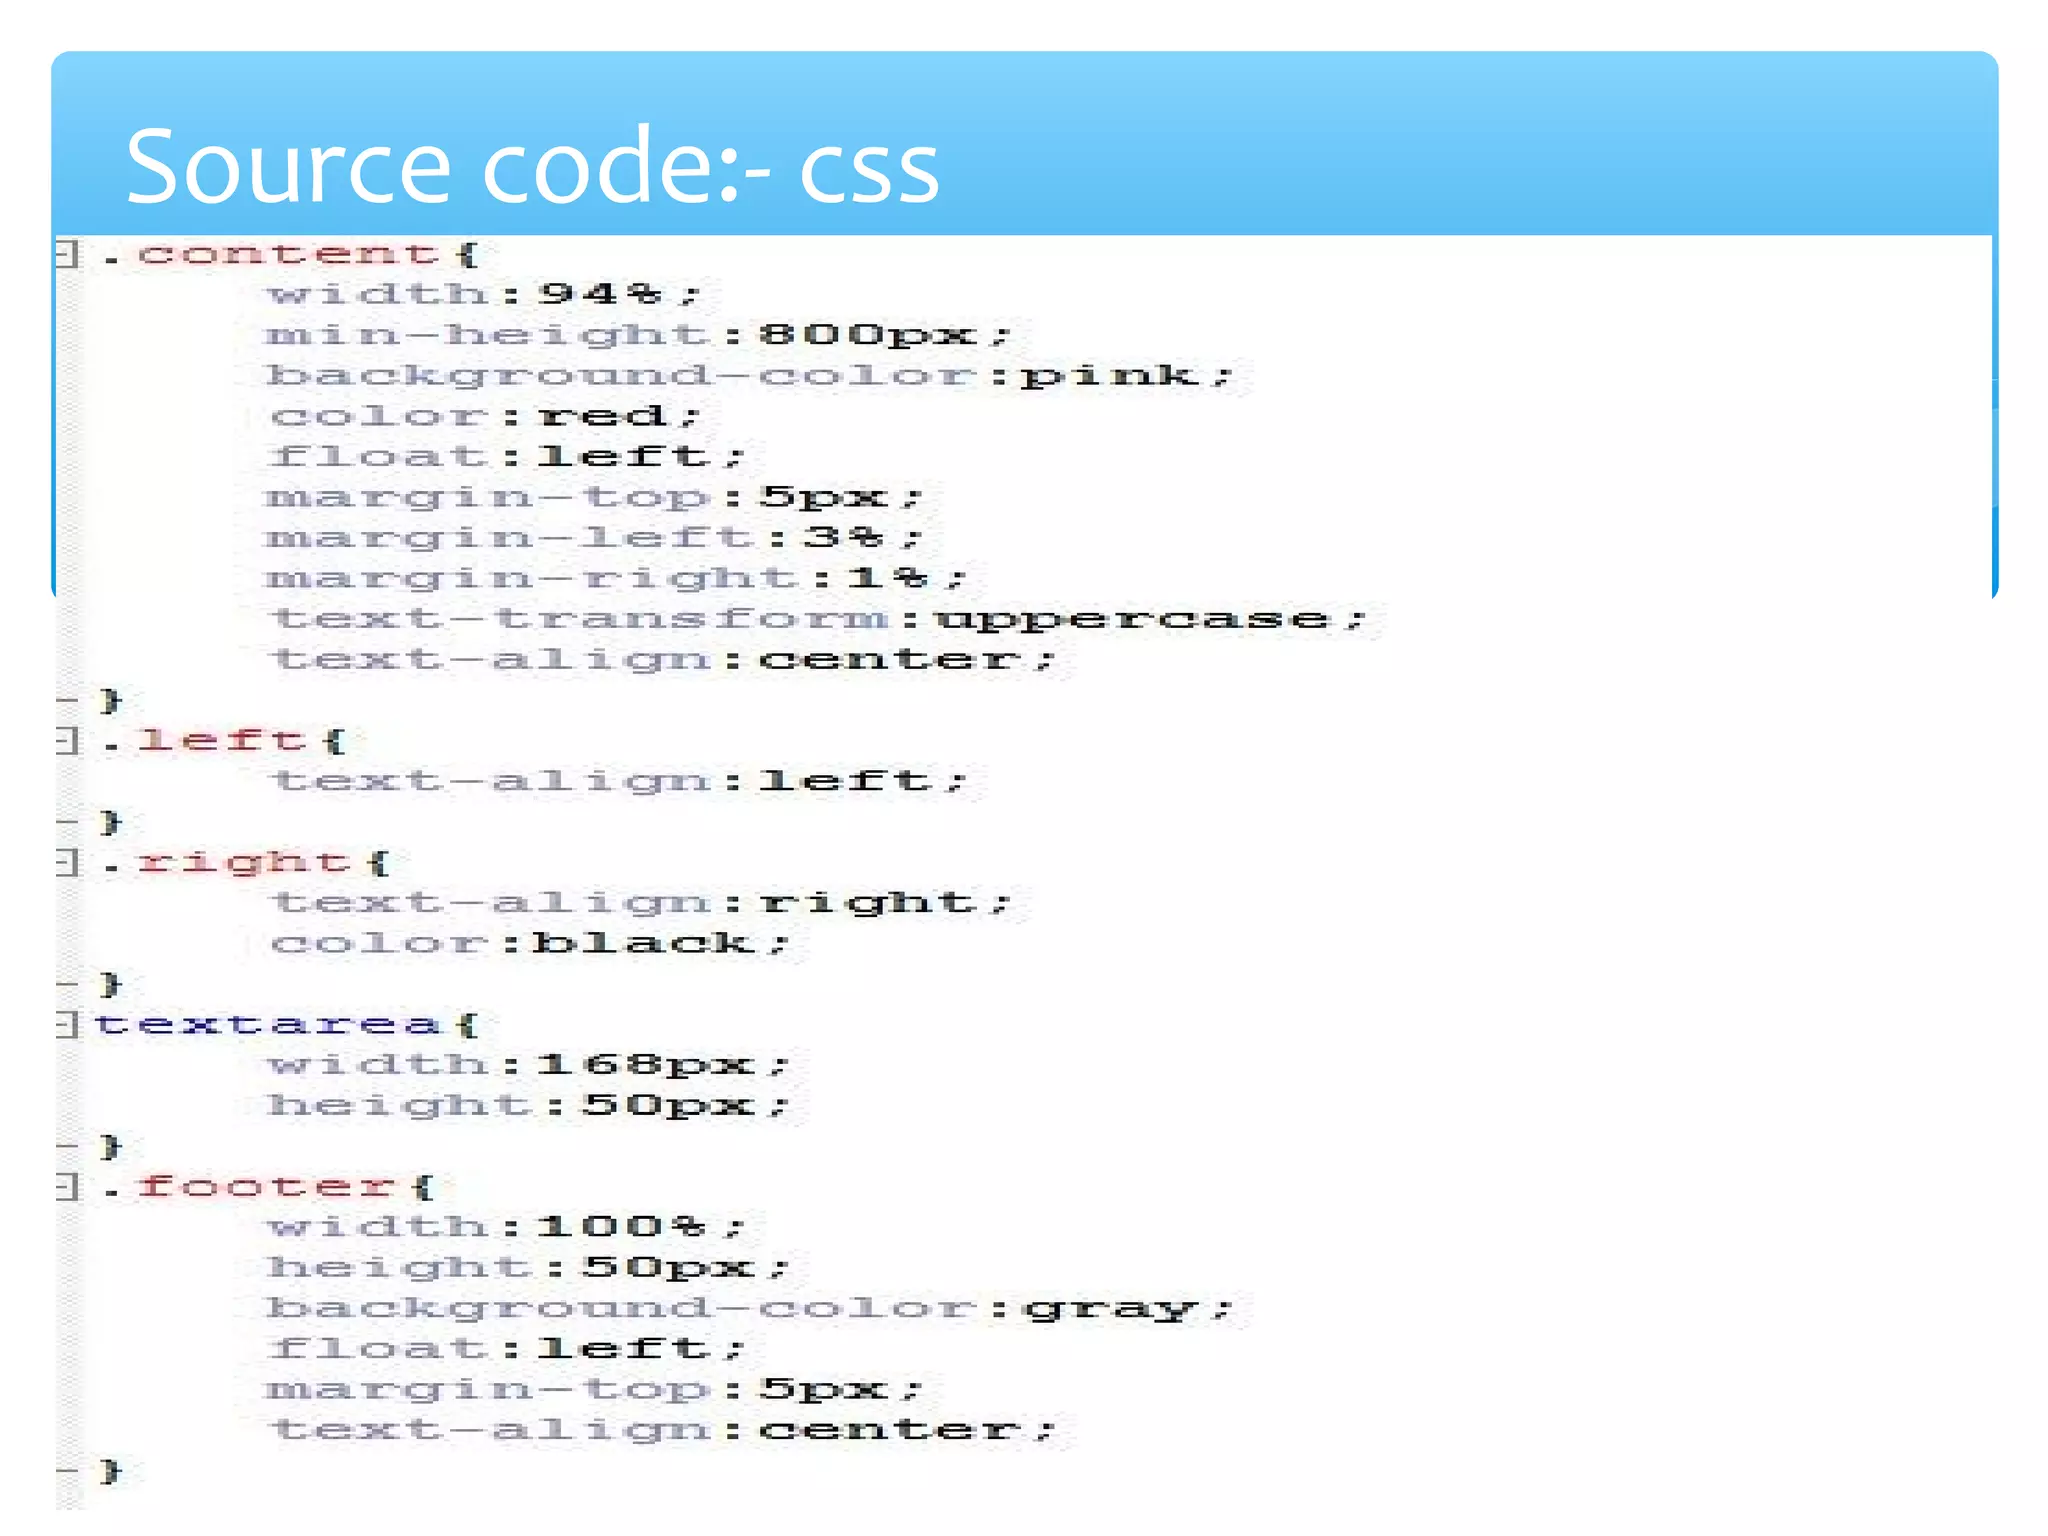
Task: Click the text-align:right declaration
Action: (x=640, y=903)
